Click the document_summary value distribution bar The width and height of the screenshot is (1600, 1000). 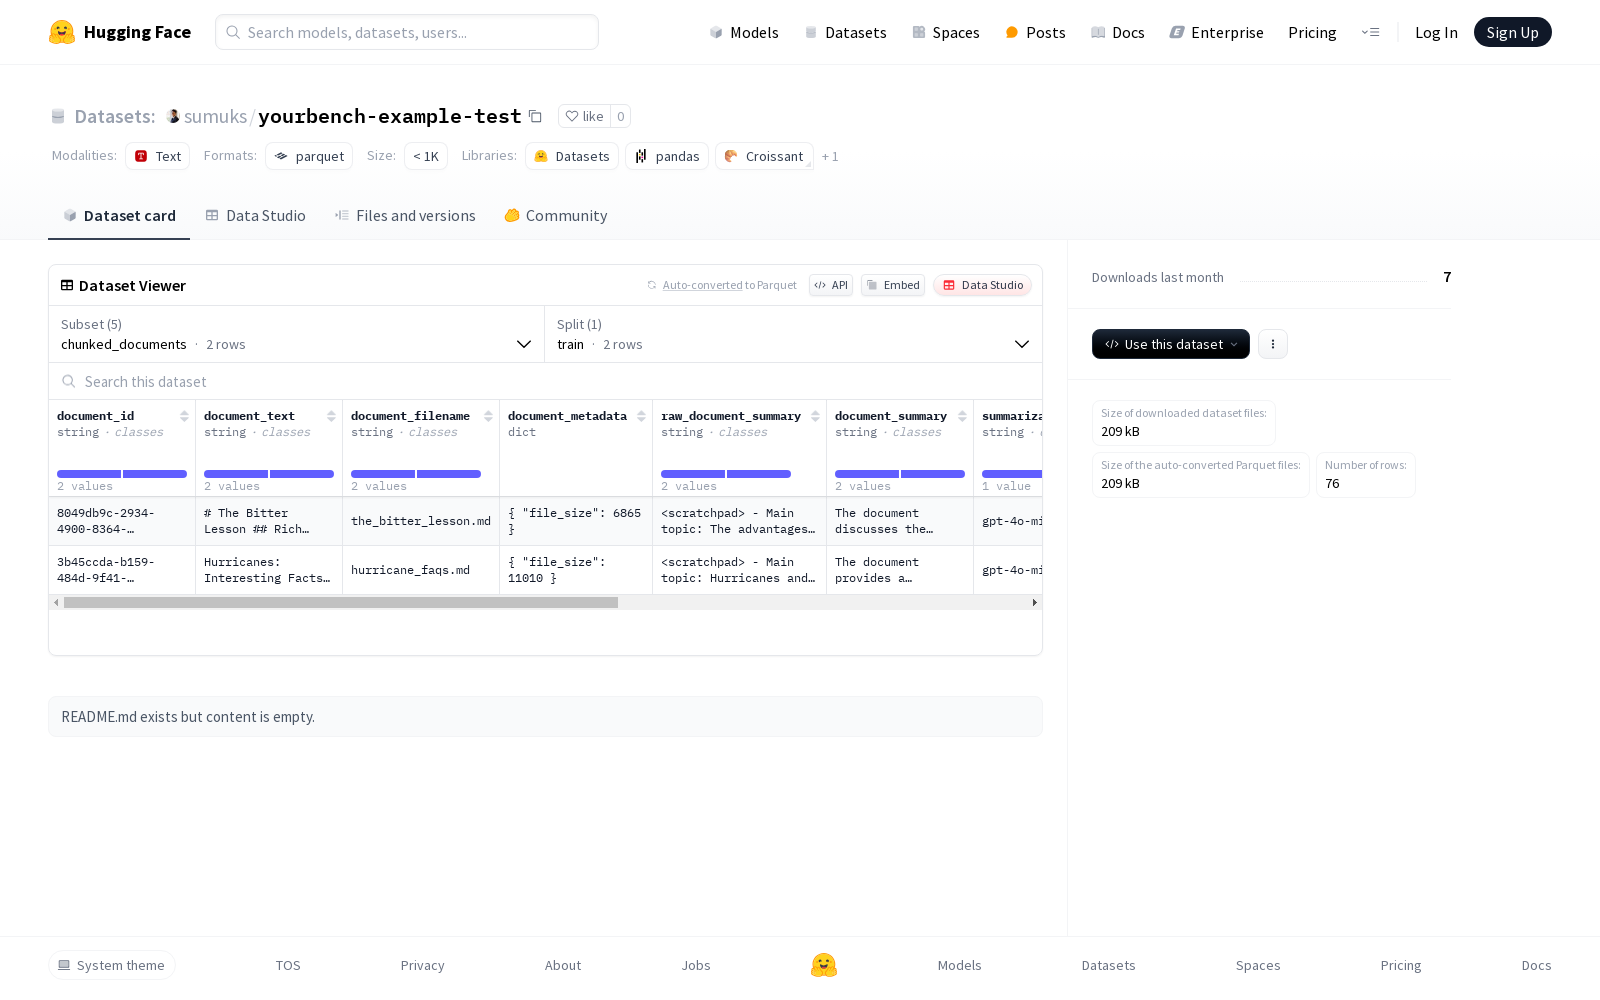(900, 474)
